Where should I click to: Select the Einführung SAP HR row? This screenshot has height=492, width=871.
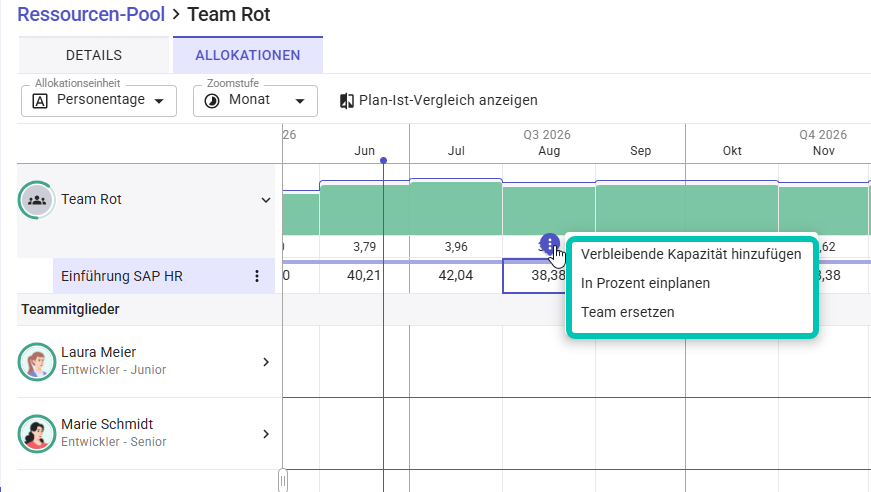tap(164, 276)
